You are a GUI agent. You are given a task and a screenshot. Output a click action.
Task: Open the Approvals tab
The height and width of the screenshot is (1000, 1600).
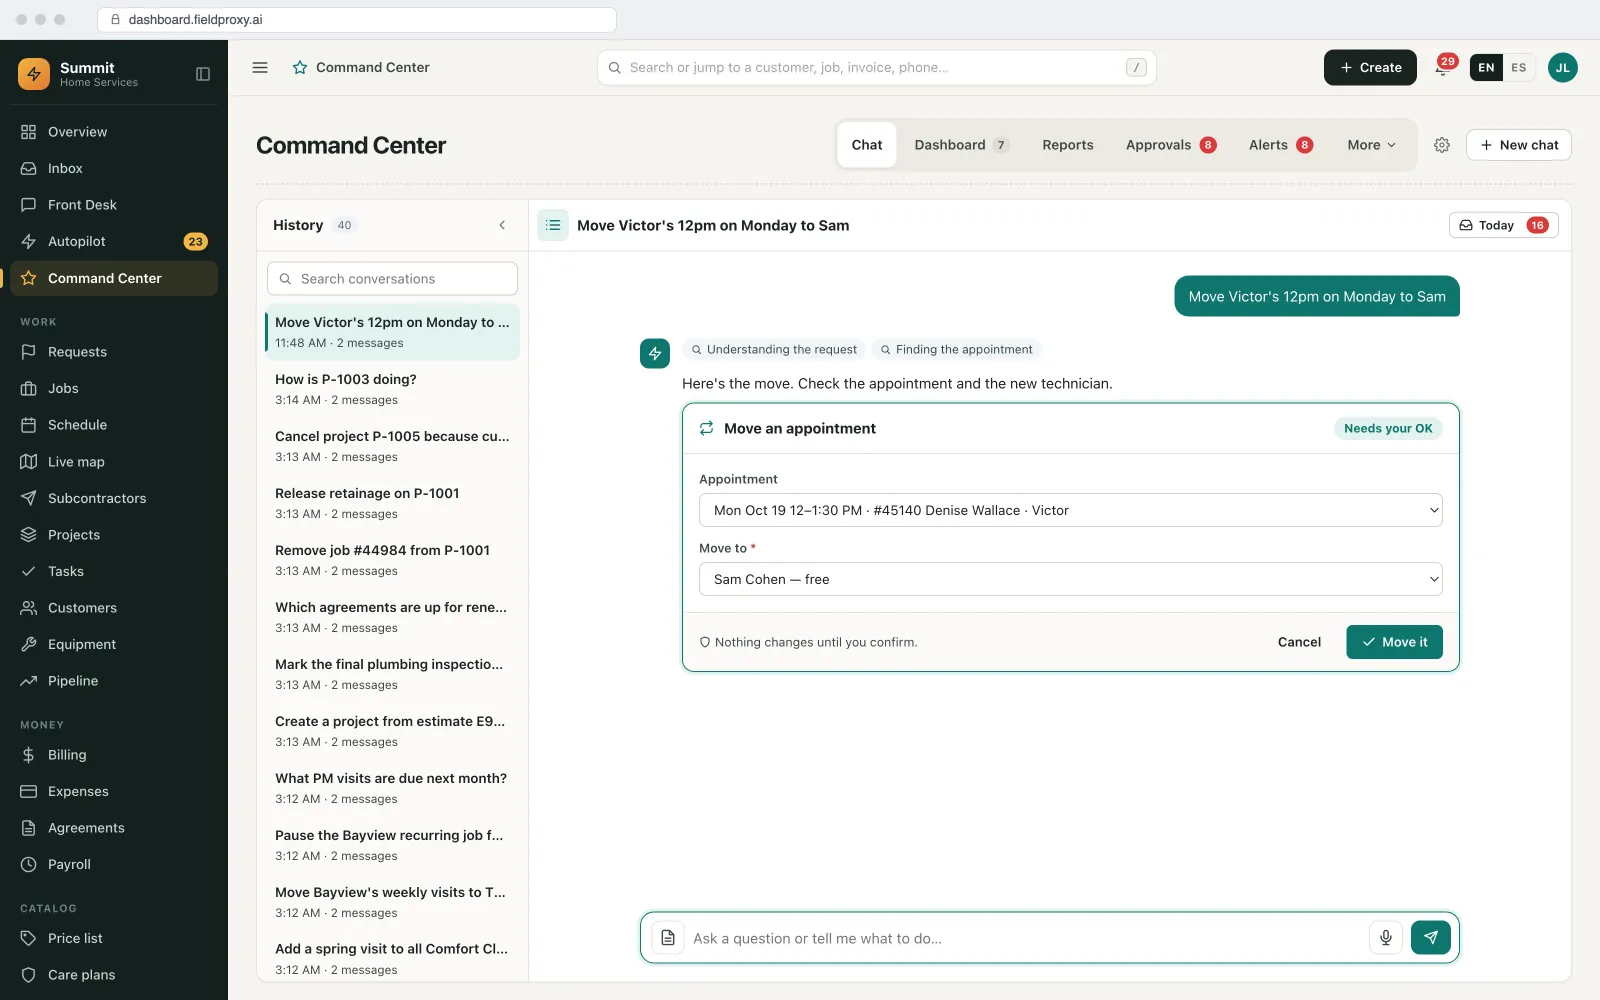(1171, 145)
